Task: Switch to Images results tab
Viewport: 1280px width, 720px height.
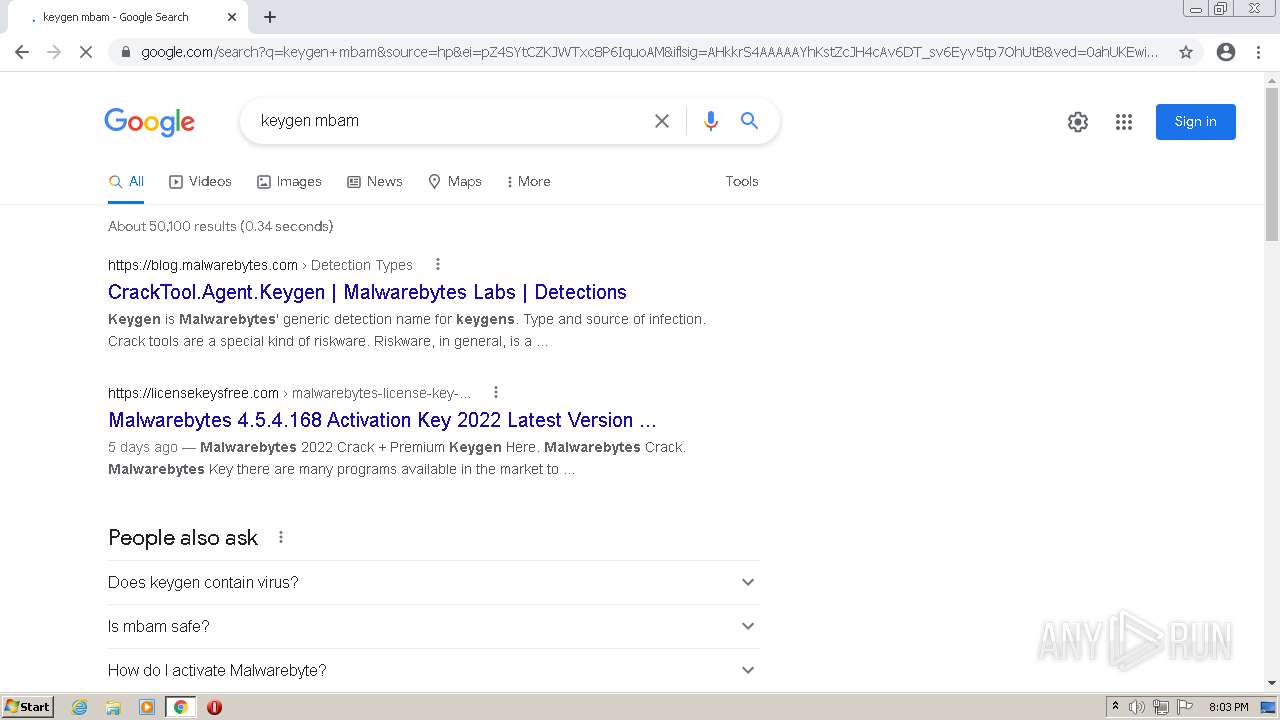Action: pyautogui.click(x=289, y=181)
